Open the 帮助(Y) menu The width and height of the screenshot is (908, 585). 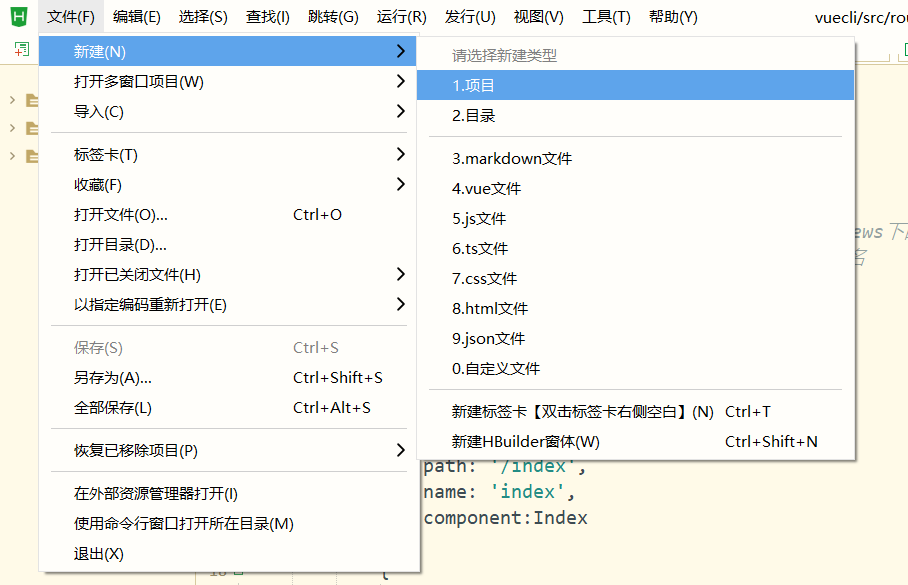tap(673, 17)
